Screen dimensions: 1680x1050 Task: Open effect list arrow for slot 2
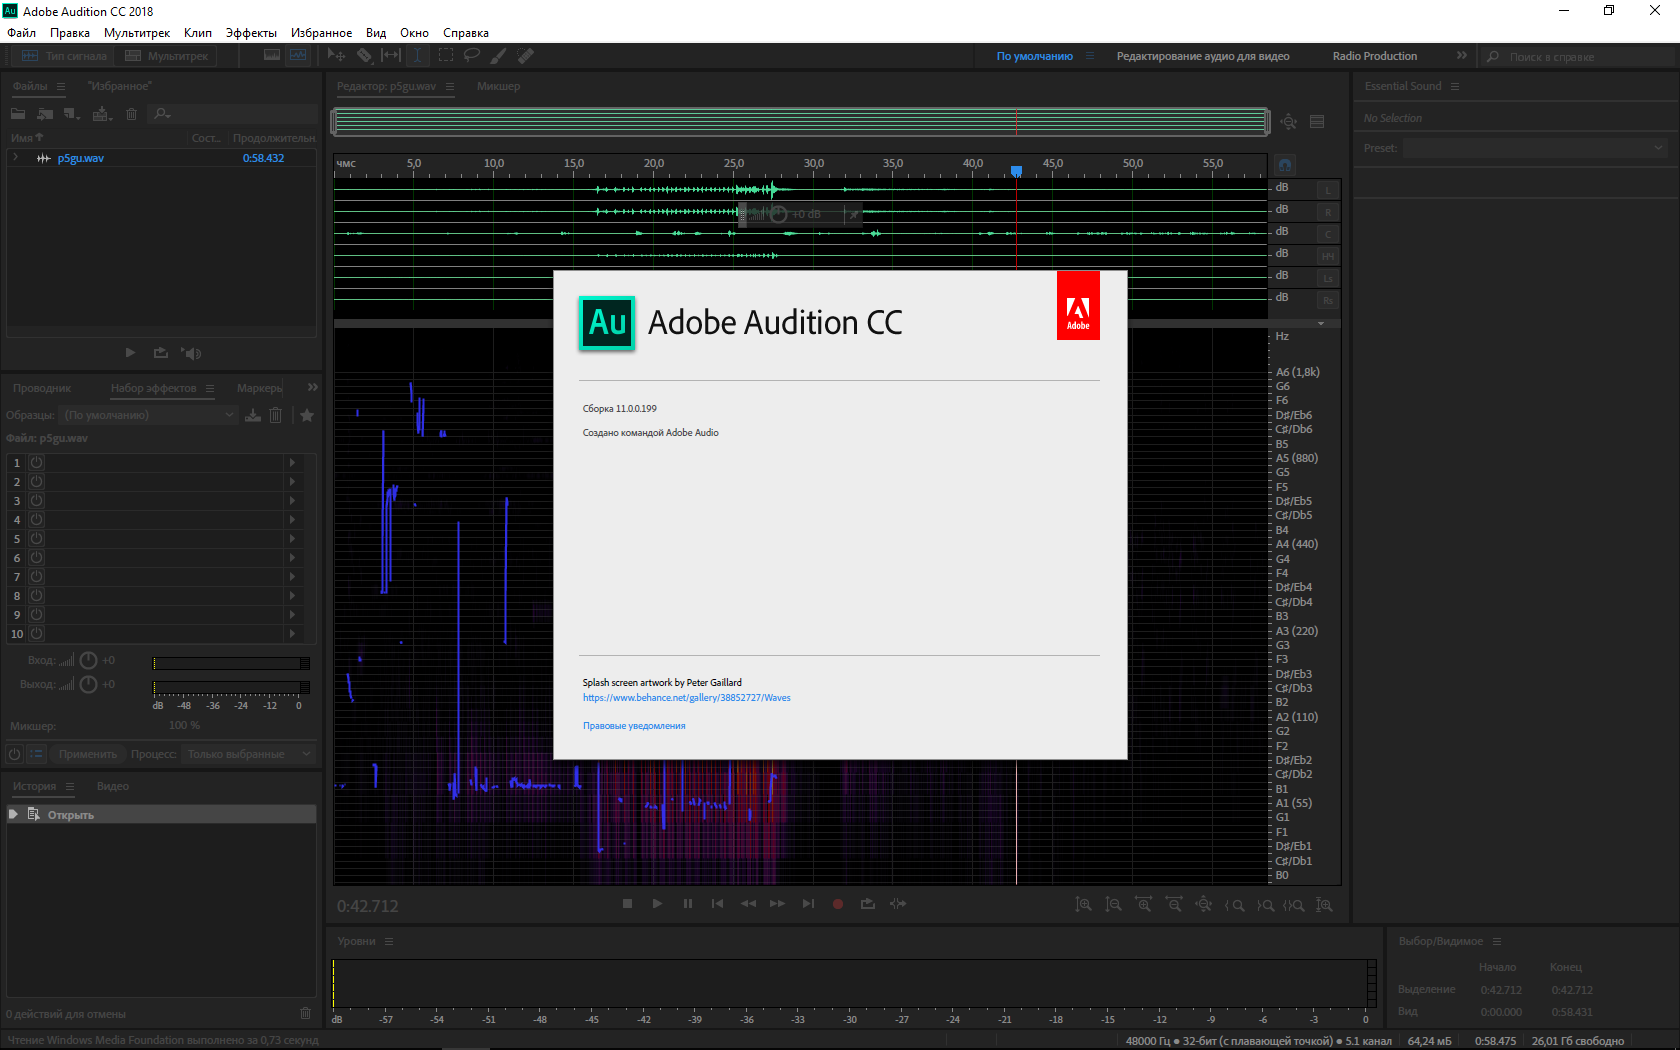coord(292,481)
